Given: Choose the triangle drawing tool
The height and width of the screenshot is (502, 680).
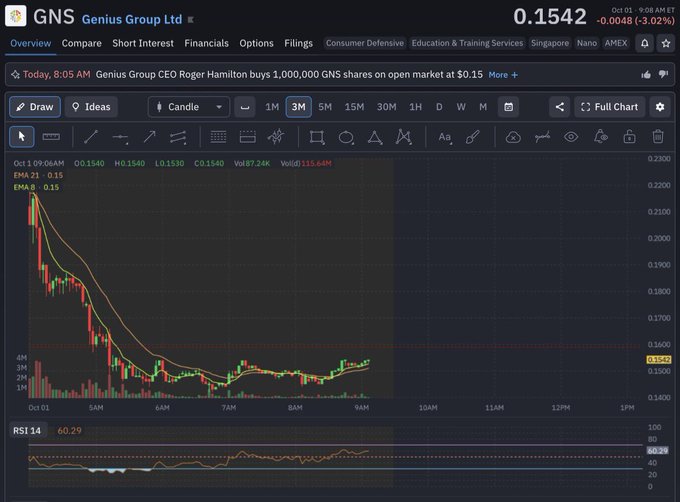Looking at the screenshot, I should click(375, 137).
